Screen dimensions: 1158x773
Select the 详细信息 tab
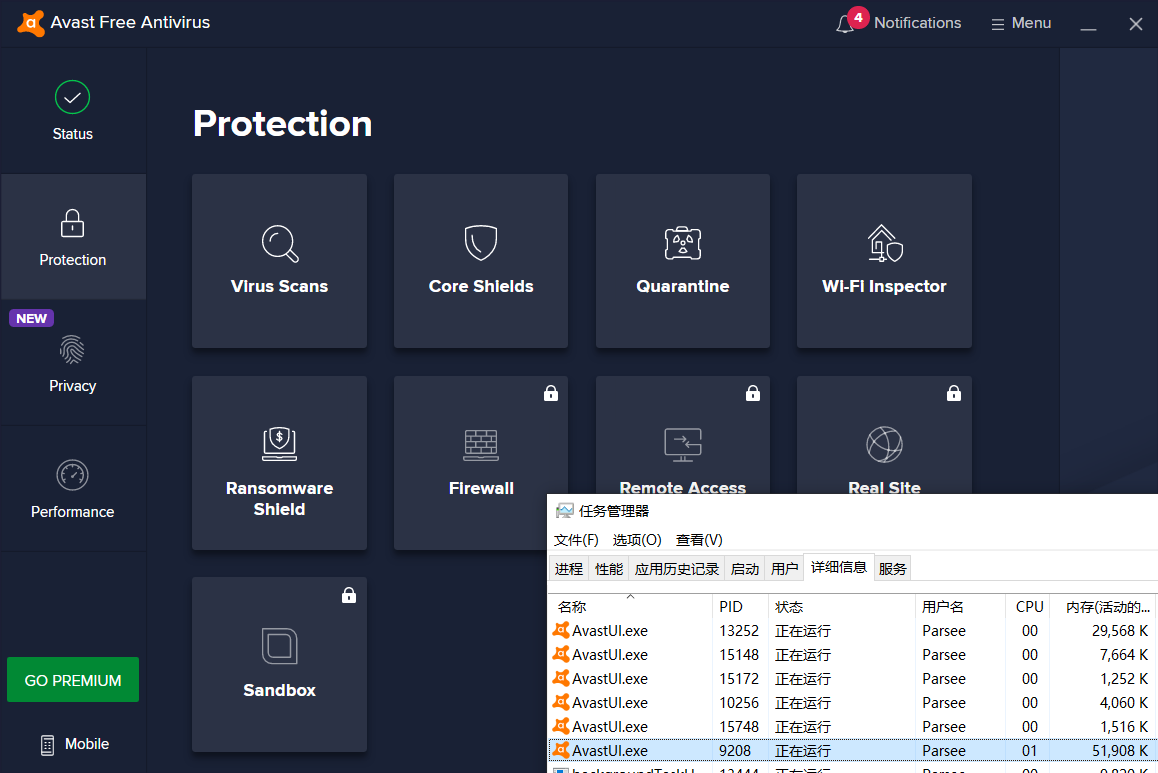pyautogui.click(x=839, y=567)
